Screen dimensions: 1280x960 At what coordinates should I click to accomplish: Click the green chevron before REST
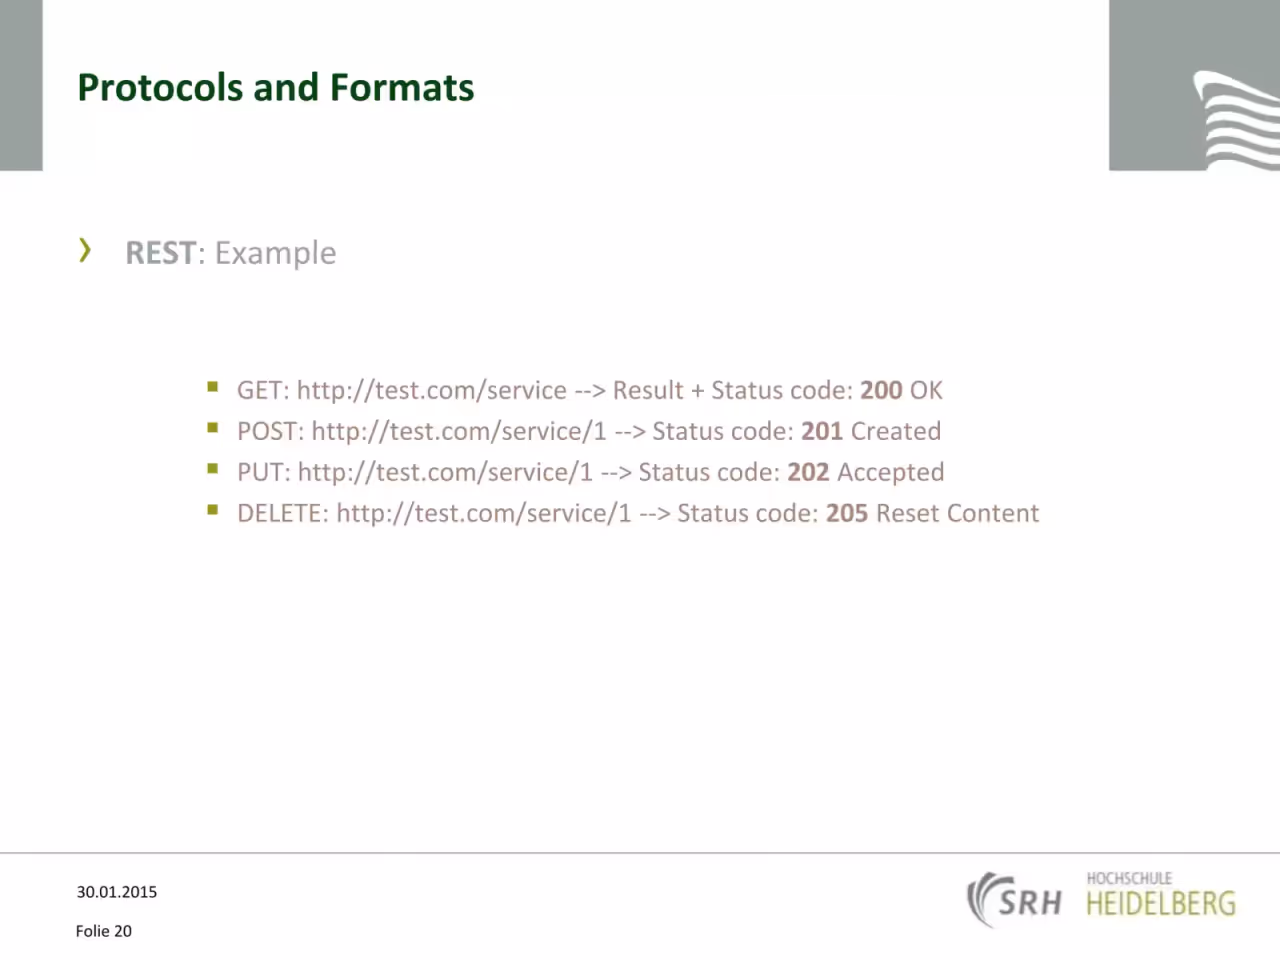(85, 250)
